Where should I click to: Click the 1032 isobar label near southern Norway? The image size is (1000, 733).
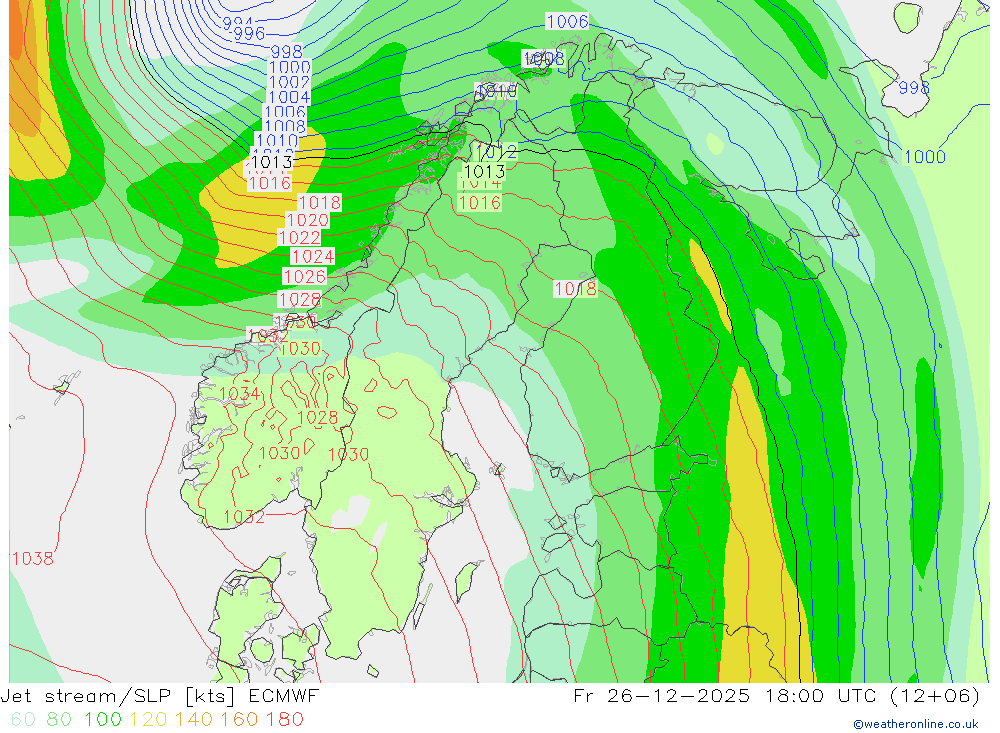tap(244, 517)
